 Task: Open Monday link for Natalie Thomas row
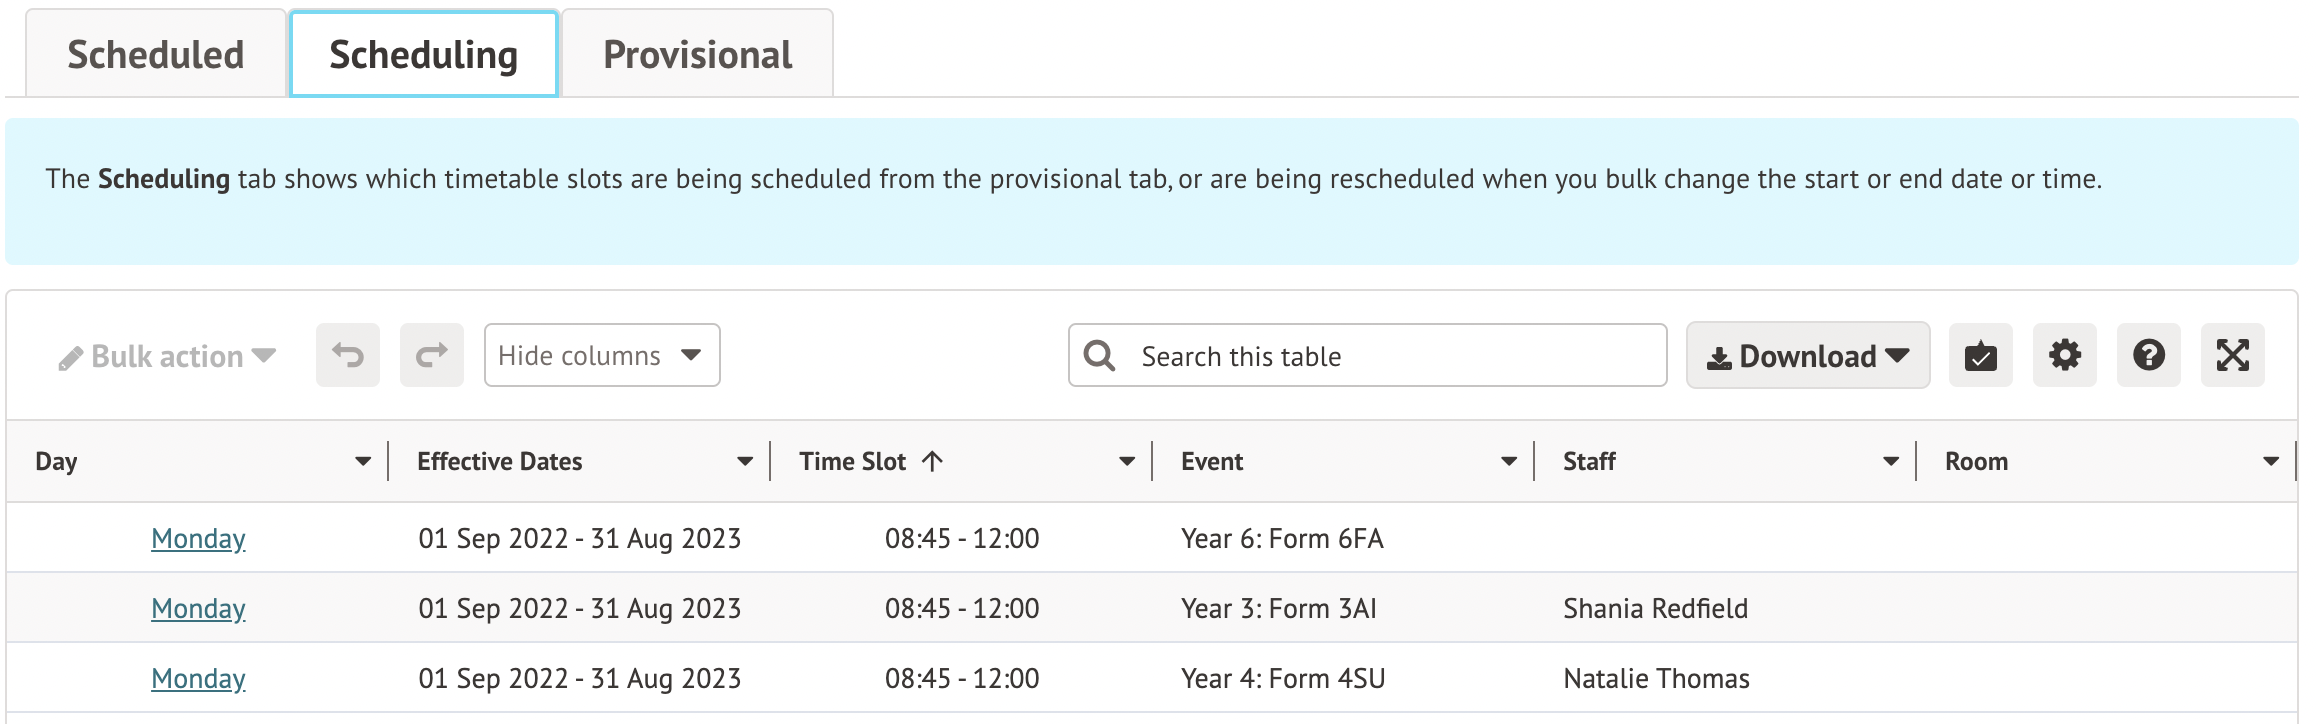[x=198, y=678]
